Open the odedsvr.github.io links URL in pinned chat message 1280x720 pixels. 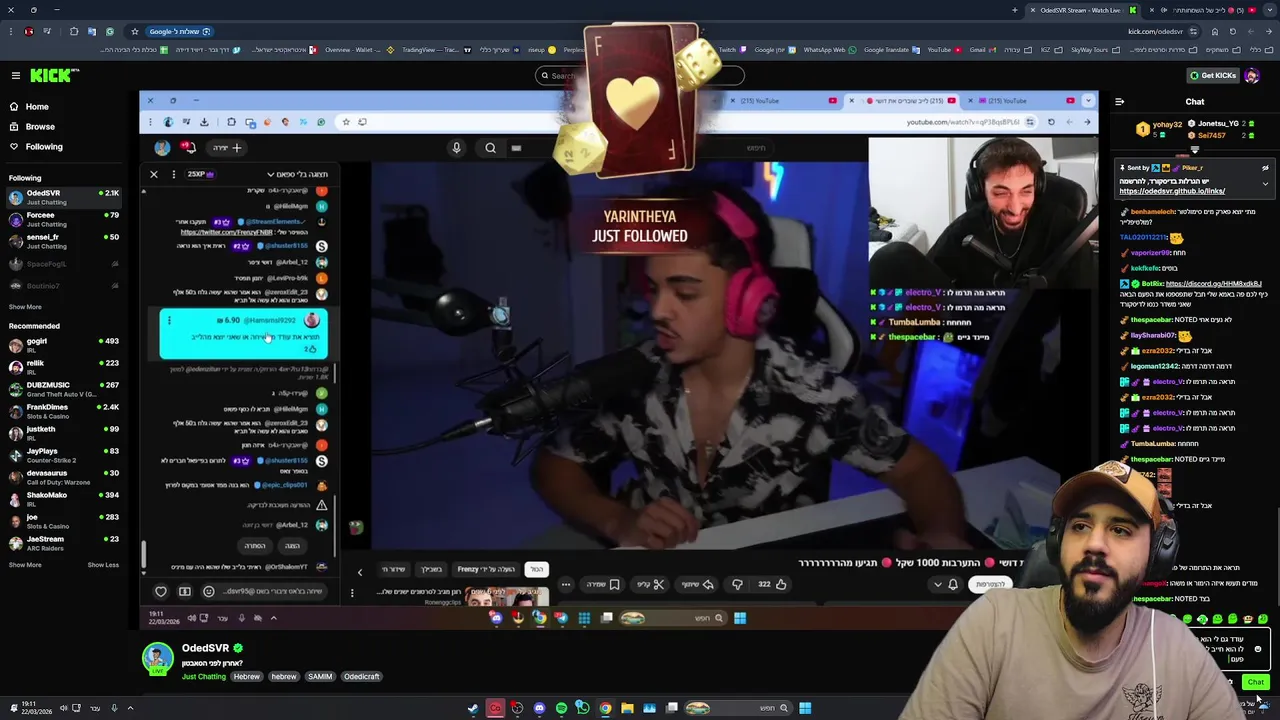point(1172,191)
